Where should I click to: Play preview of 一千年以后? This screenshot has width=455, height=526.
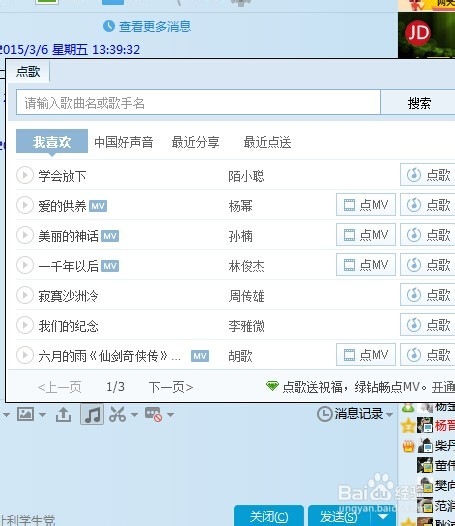pyautogui.click(x=25, y=265)
